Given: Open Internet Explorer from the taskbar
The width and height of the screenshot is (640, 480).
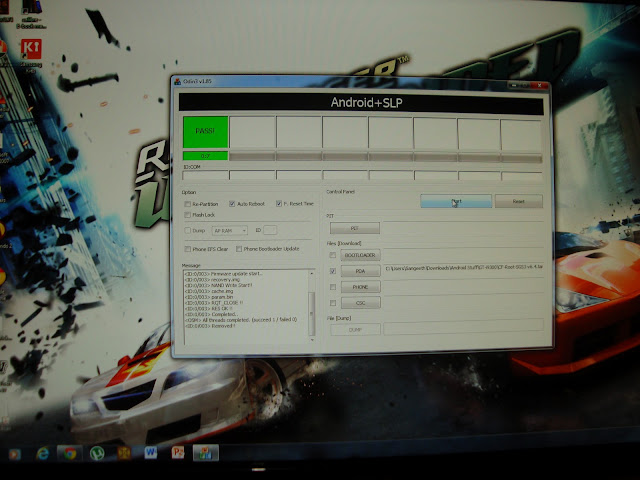Looking at the screenshot, I should point(42,453).
